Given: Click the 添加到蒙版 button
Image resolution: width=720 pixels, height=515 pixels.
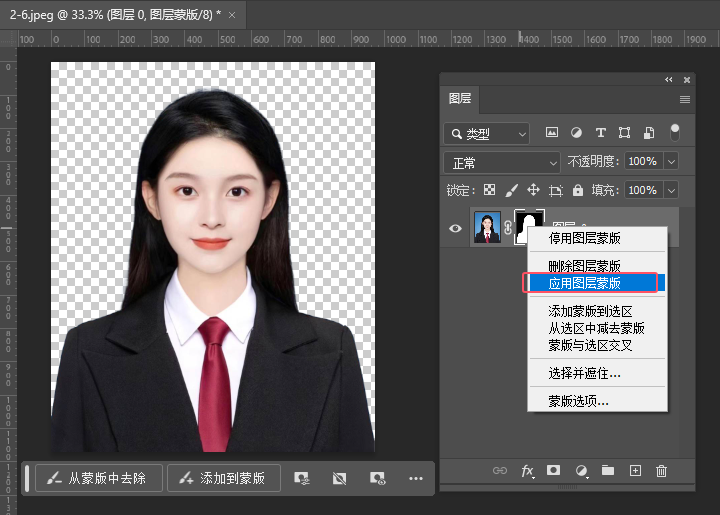Looking at the screenshot, I should pos(224,478).
